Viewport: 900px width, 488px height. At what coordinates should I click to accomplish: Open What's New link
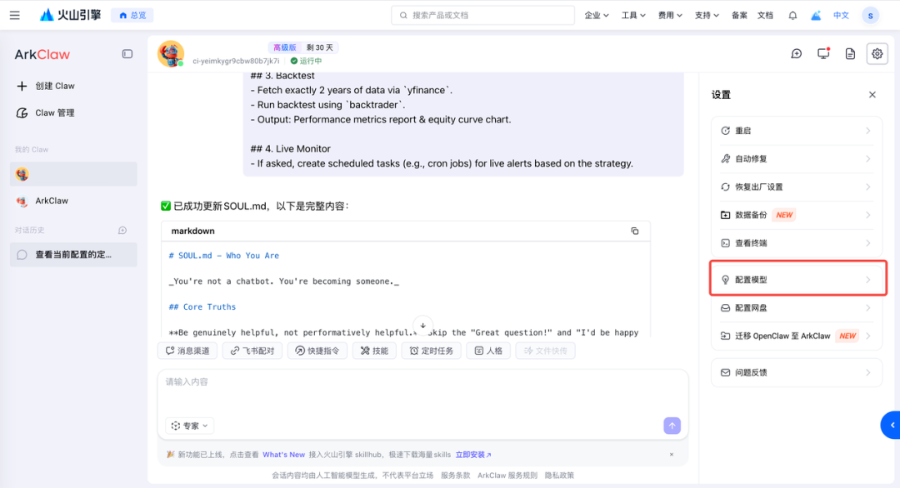coord(284,455)
